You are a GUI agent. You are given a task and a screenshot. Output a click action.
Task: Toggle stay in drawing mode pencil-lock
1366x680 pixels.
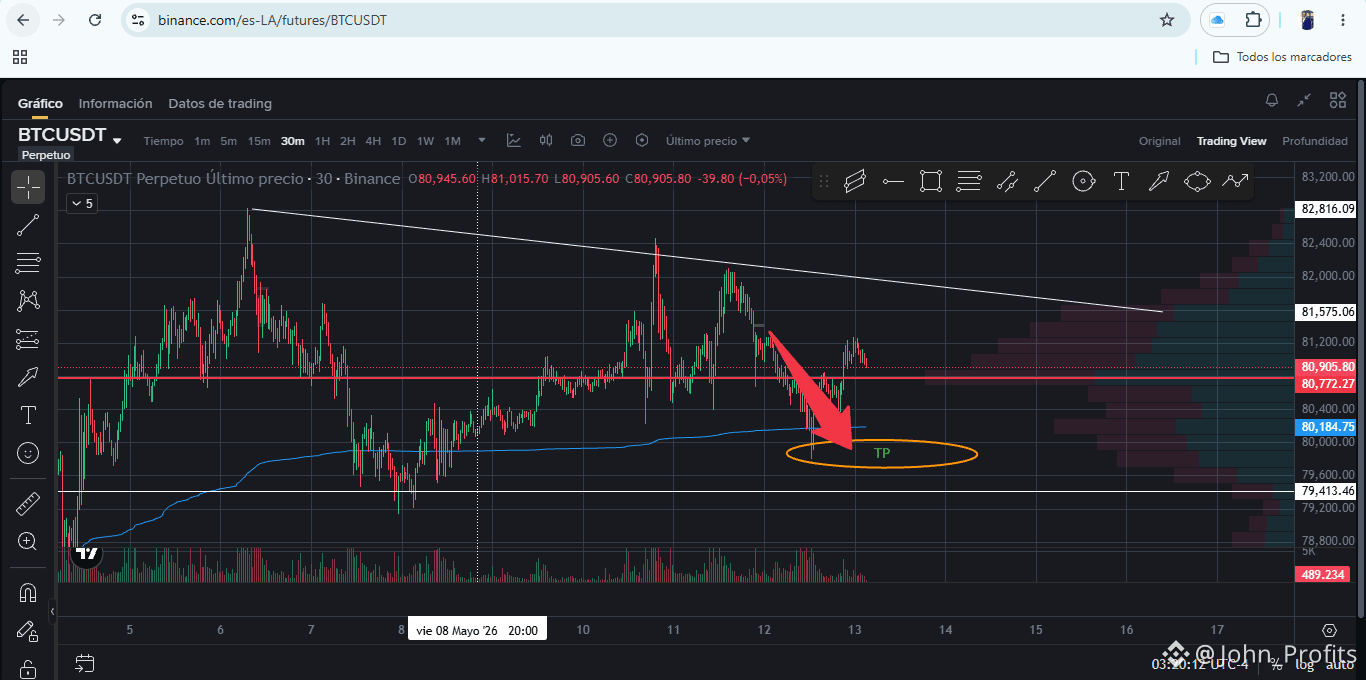(28, 631)
